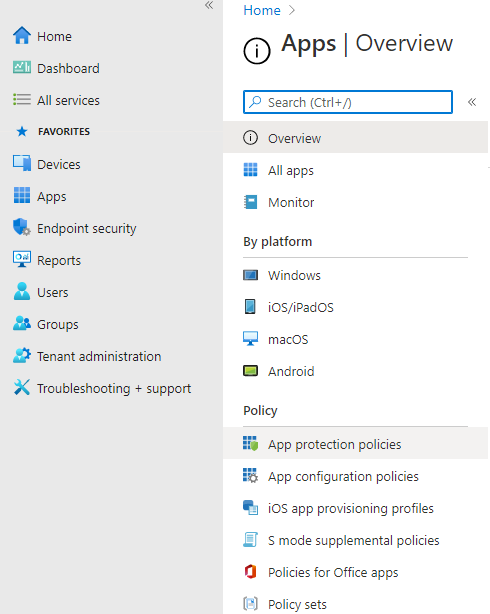The height and width of the screenshot is (614, 490).
Task: Click the Reports monitor icon
Action: [x=22, y=260]
